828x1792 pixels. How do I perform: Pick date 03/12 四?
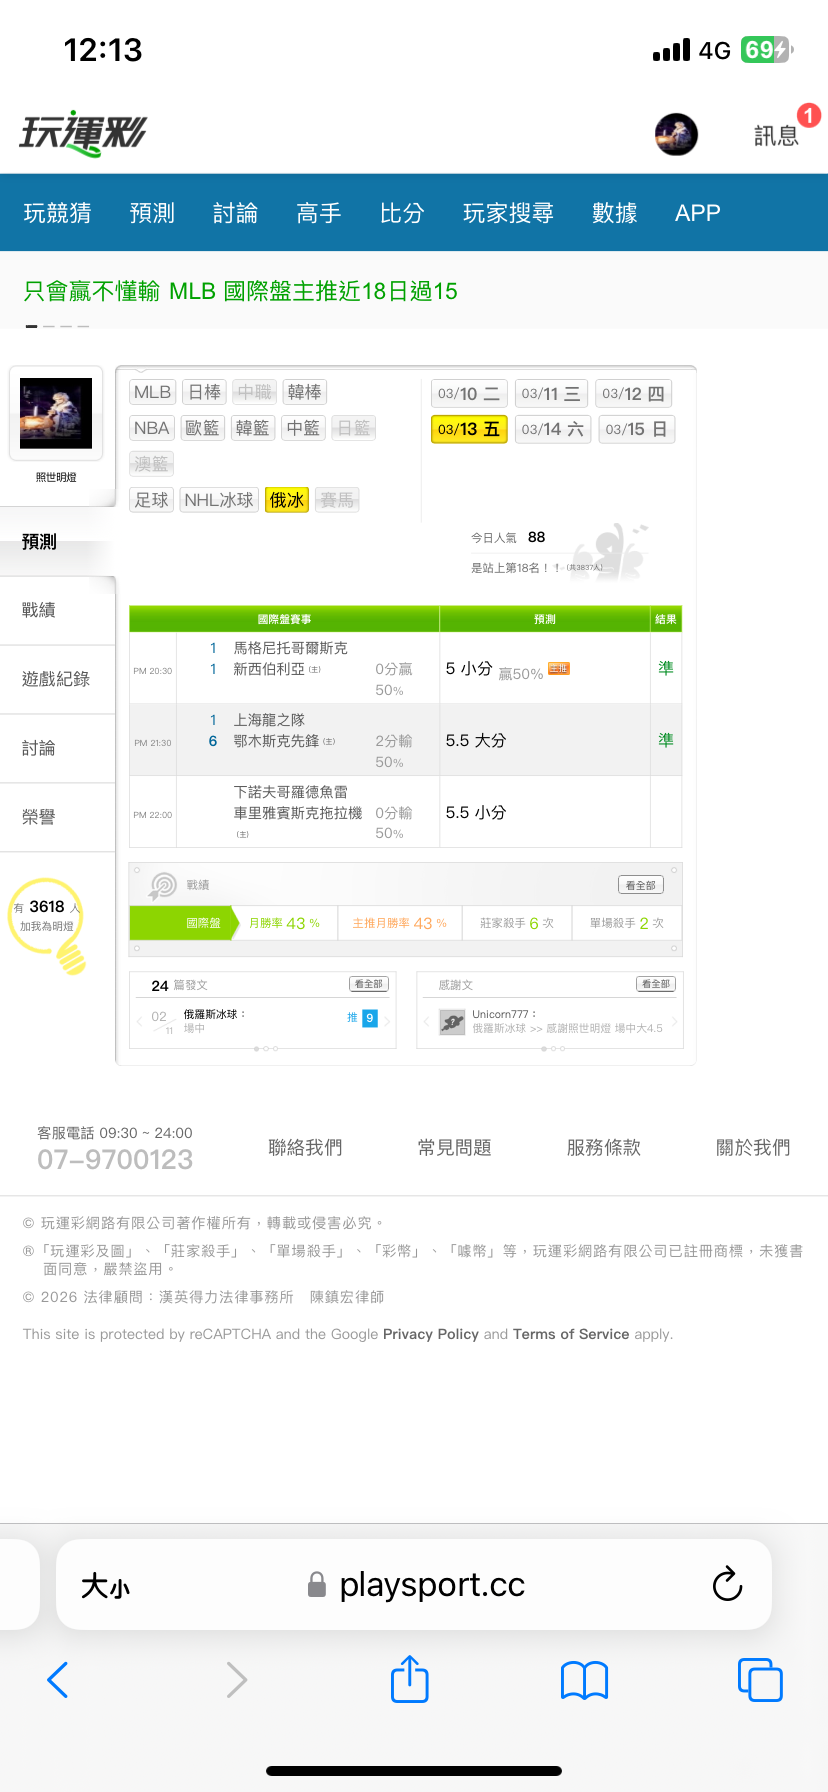tap(634, 394)
